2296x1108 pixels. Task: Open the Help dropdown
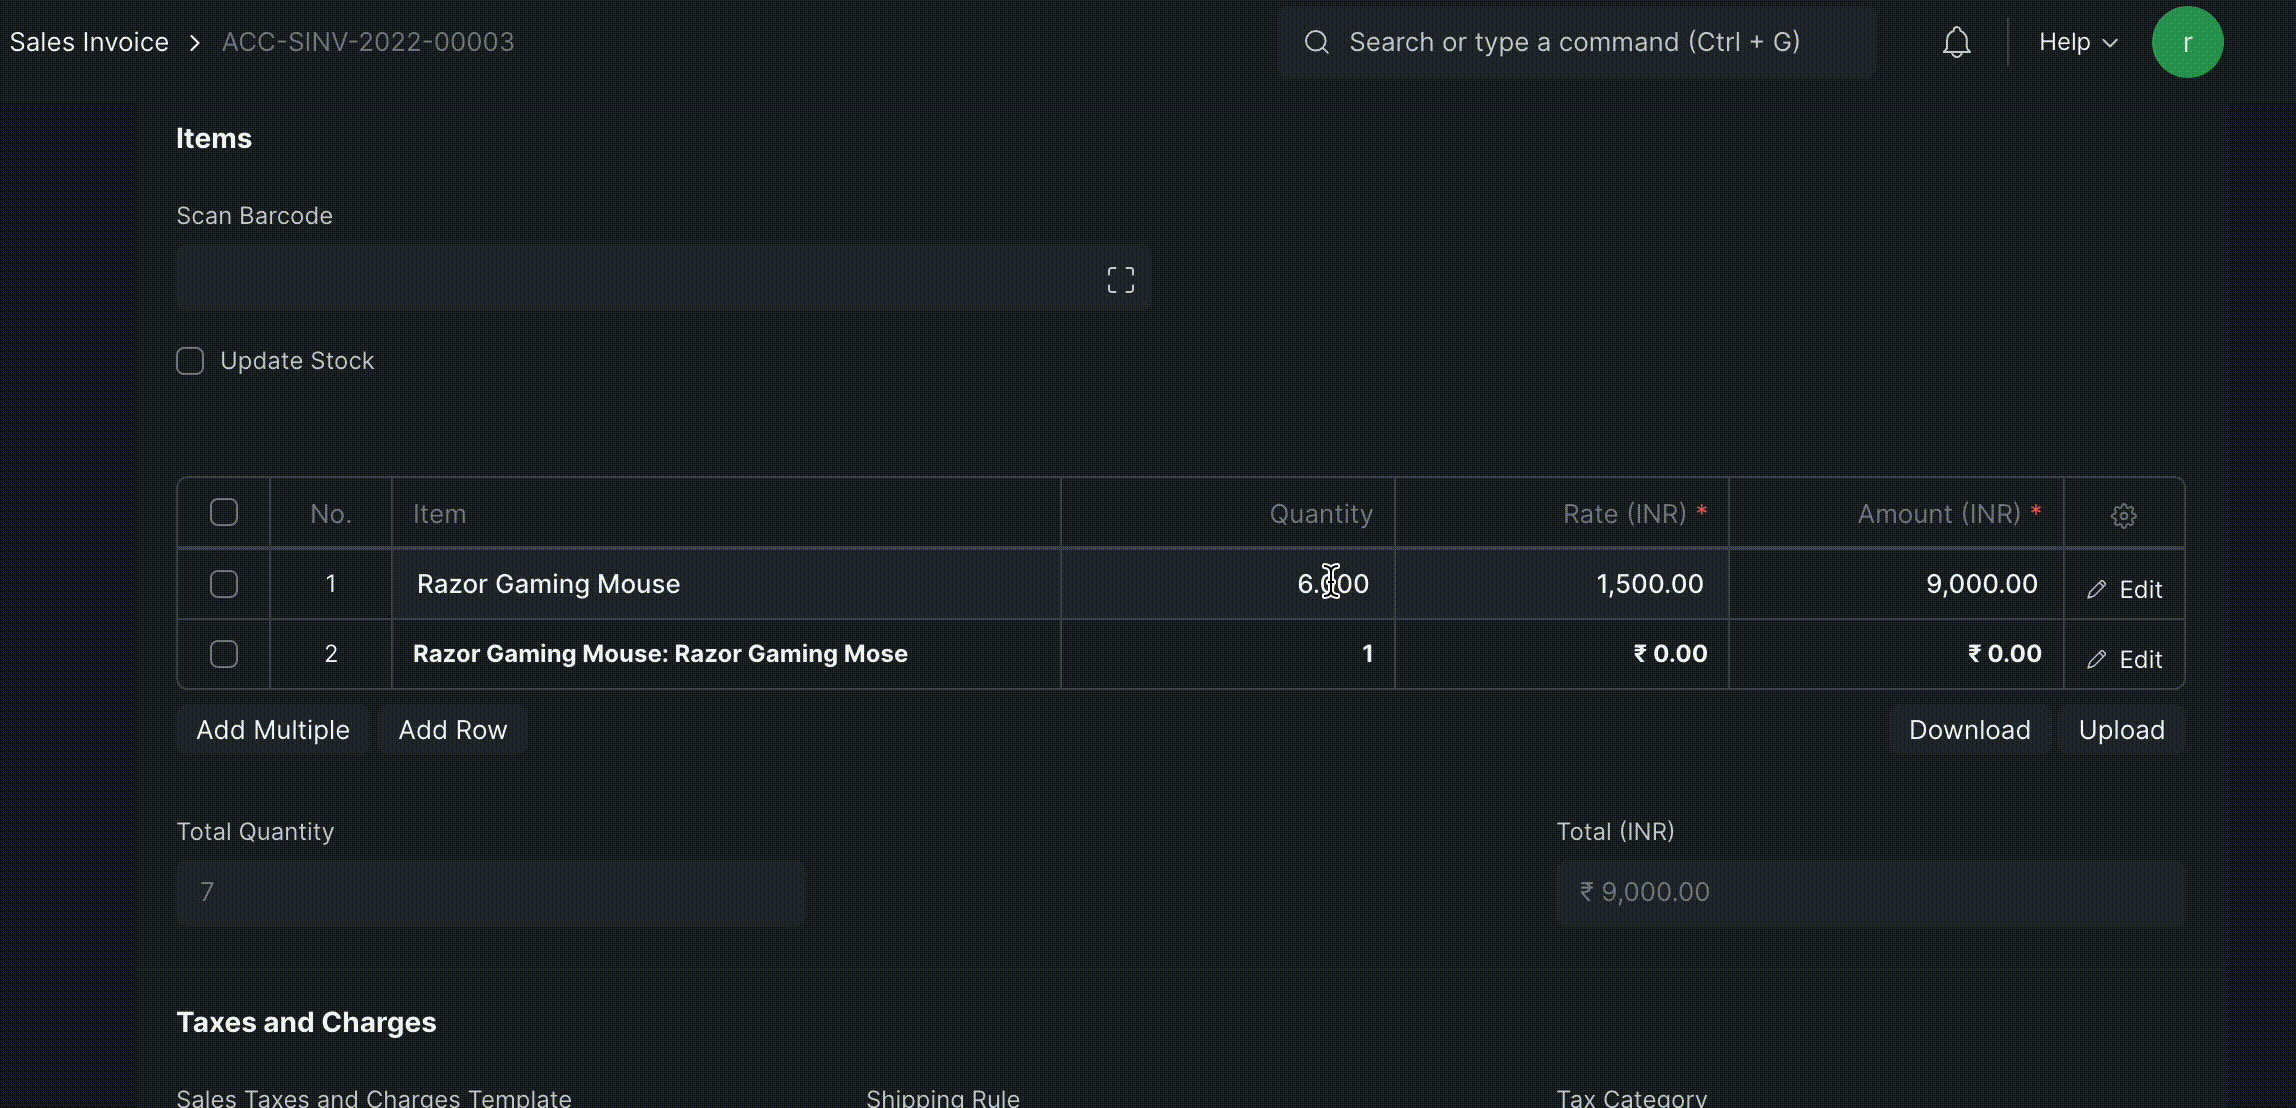click(2076, 41)
